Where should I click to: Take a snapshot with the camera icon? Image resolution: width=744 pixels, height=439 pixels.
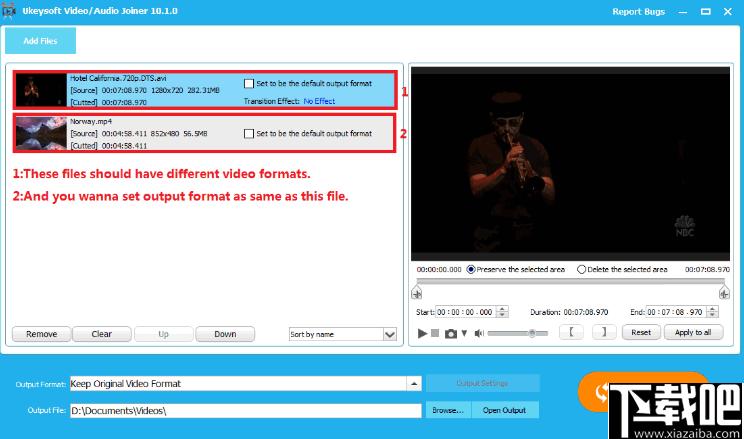click(x=451, y=334)
